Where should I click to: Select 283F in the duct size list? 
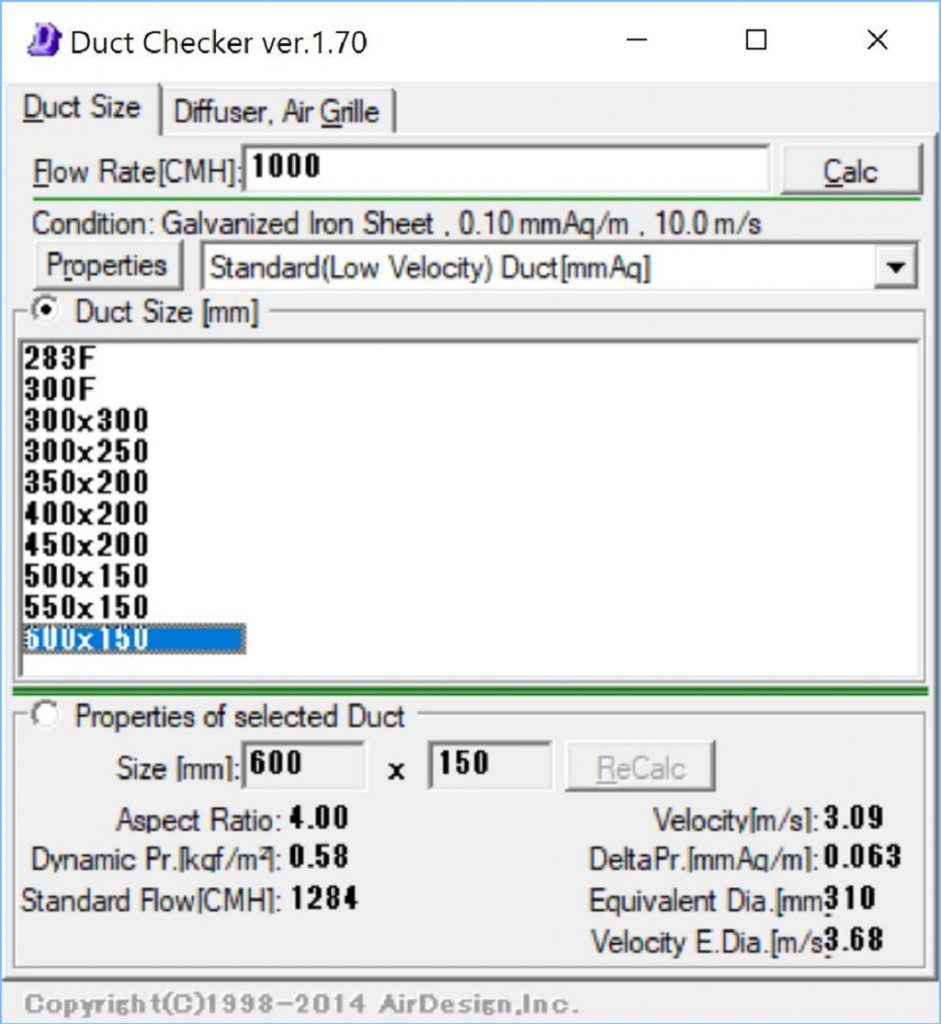[61, 358]
